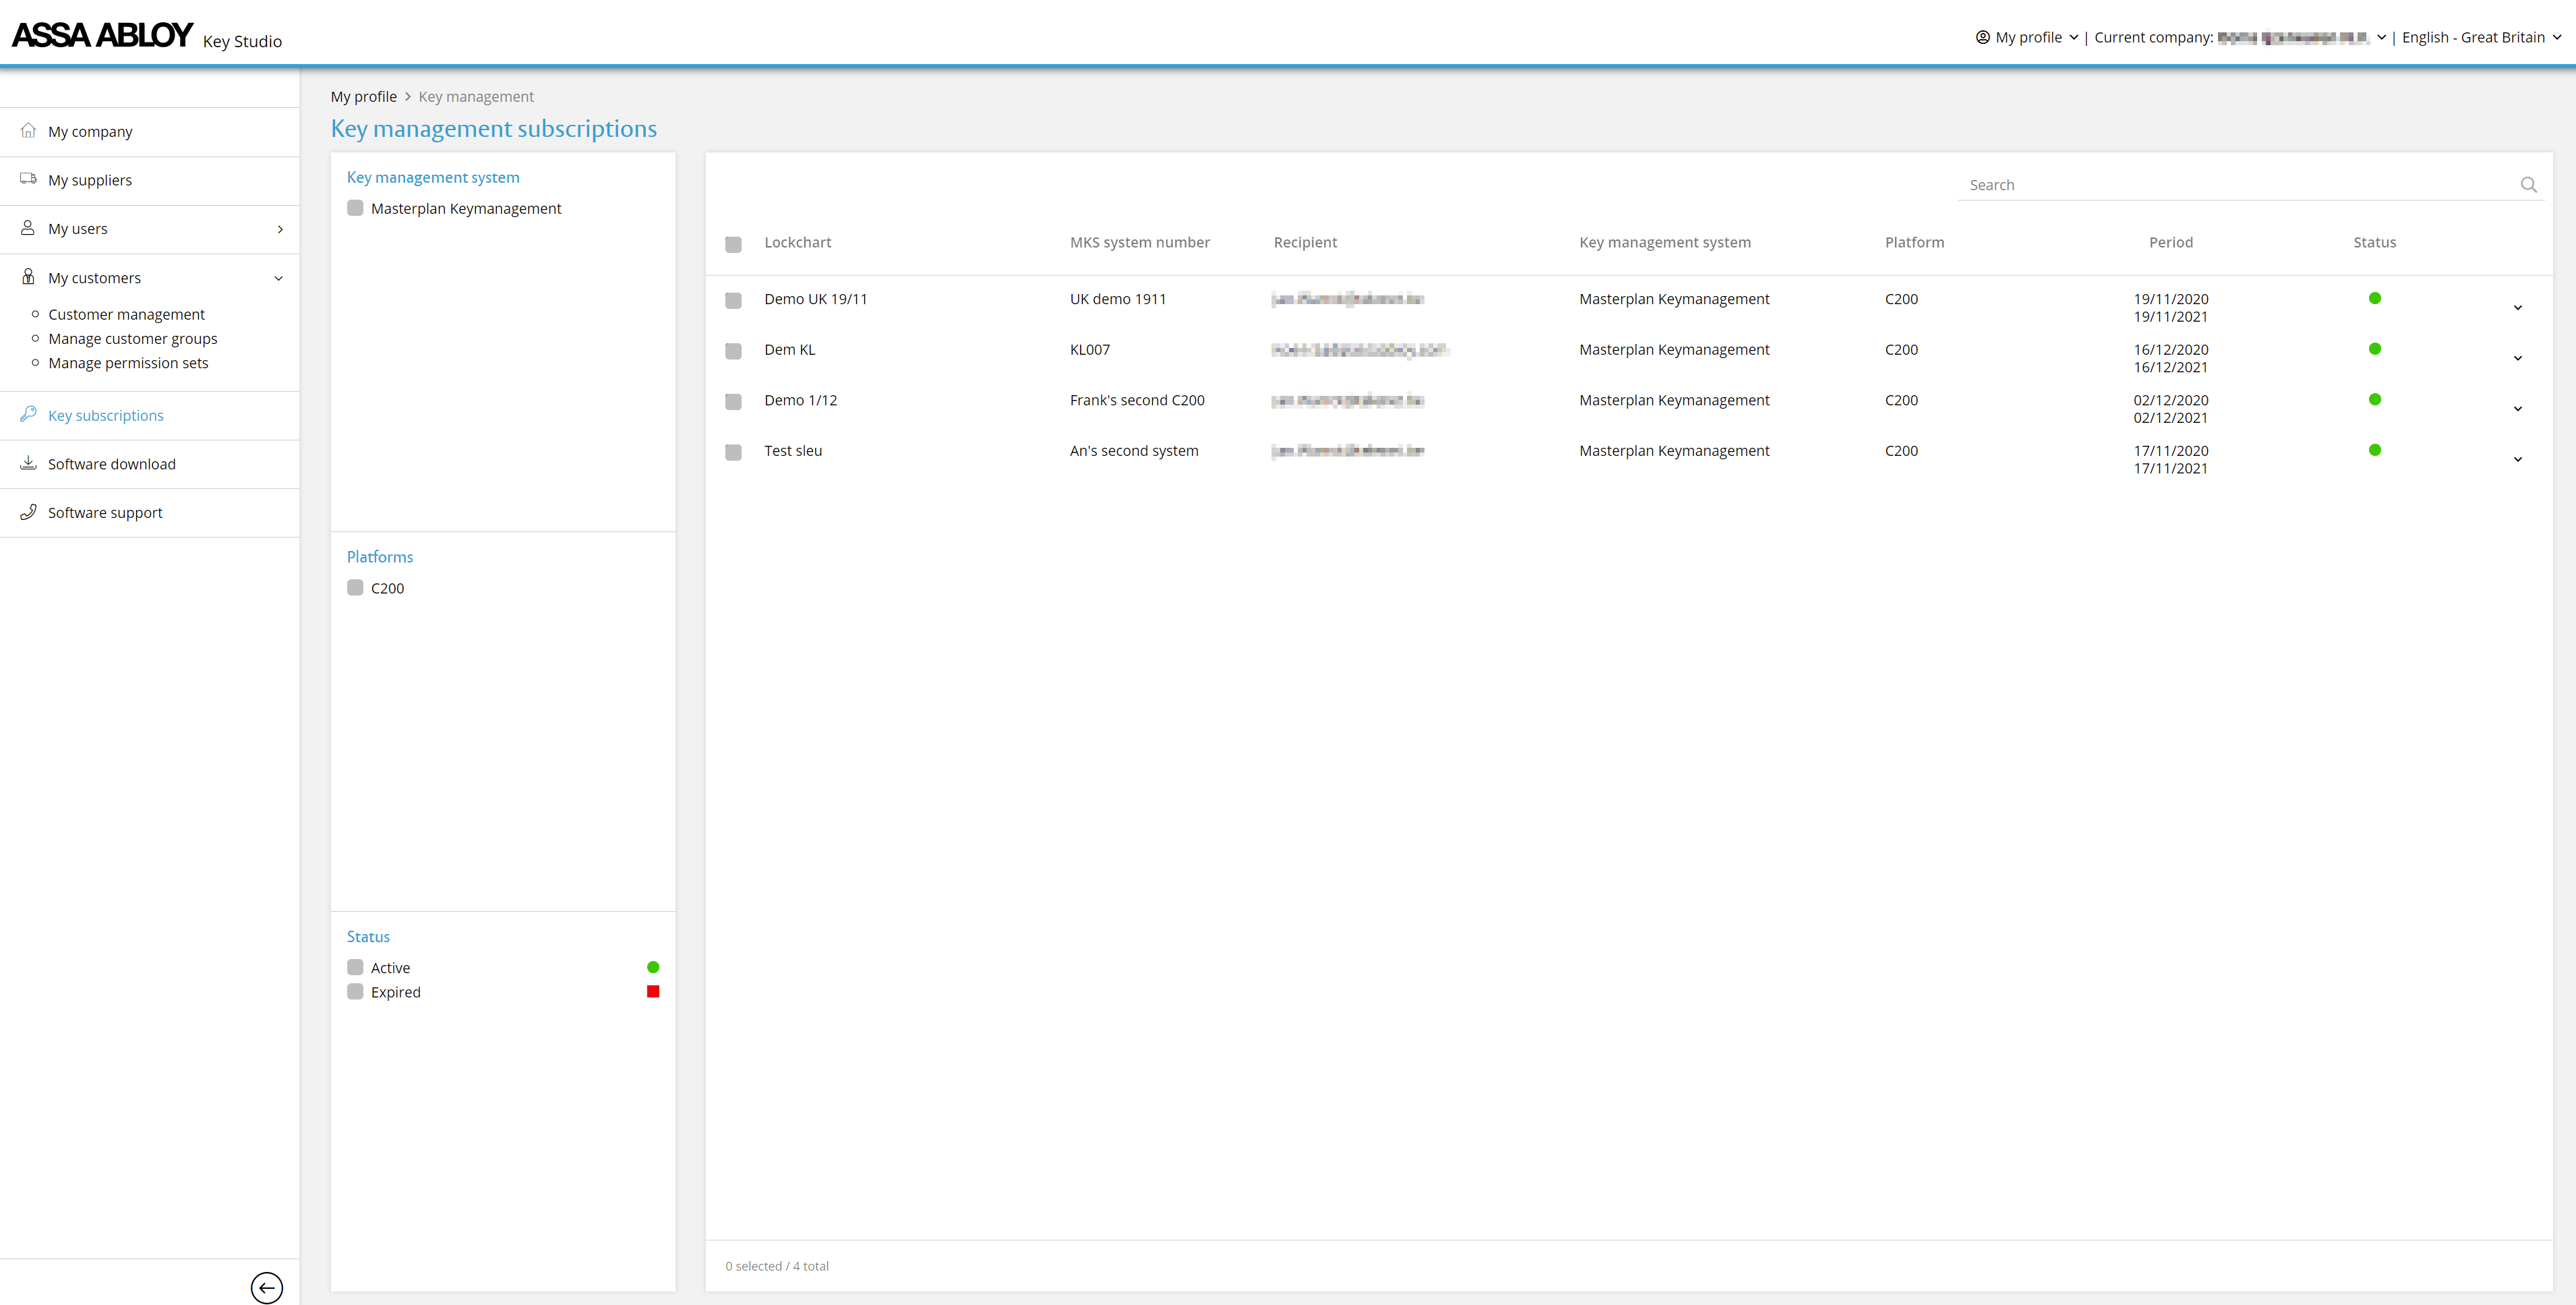Click the My profile breadcrumb link
2576x1305 pixels.
[363, 96]
